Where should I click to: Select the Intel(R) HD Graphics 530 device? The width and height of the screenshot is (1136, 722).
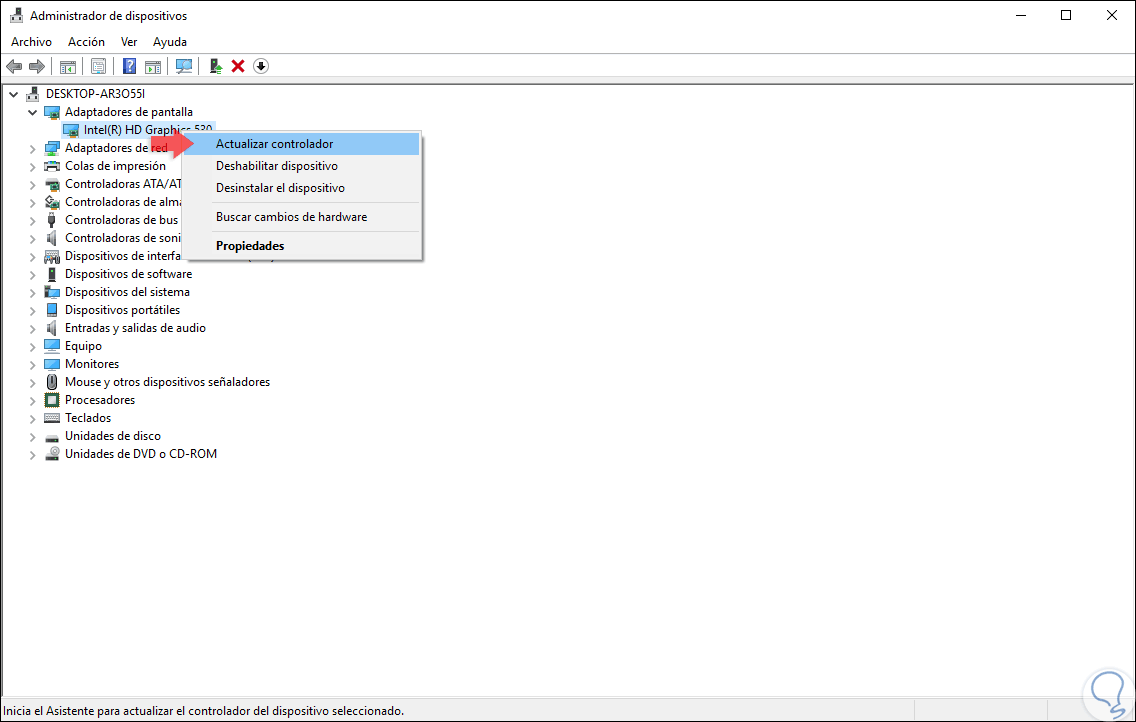pos(140,129)
